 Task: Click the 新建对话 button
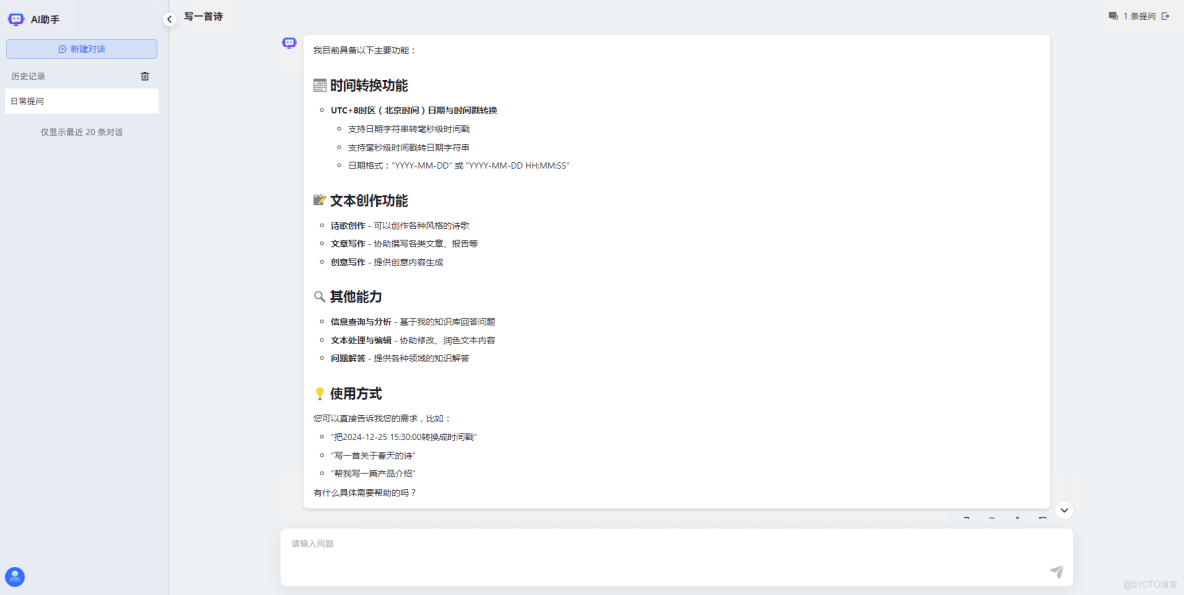click(x=81, y=49)
